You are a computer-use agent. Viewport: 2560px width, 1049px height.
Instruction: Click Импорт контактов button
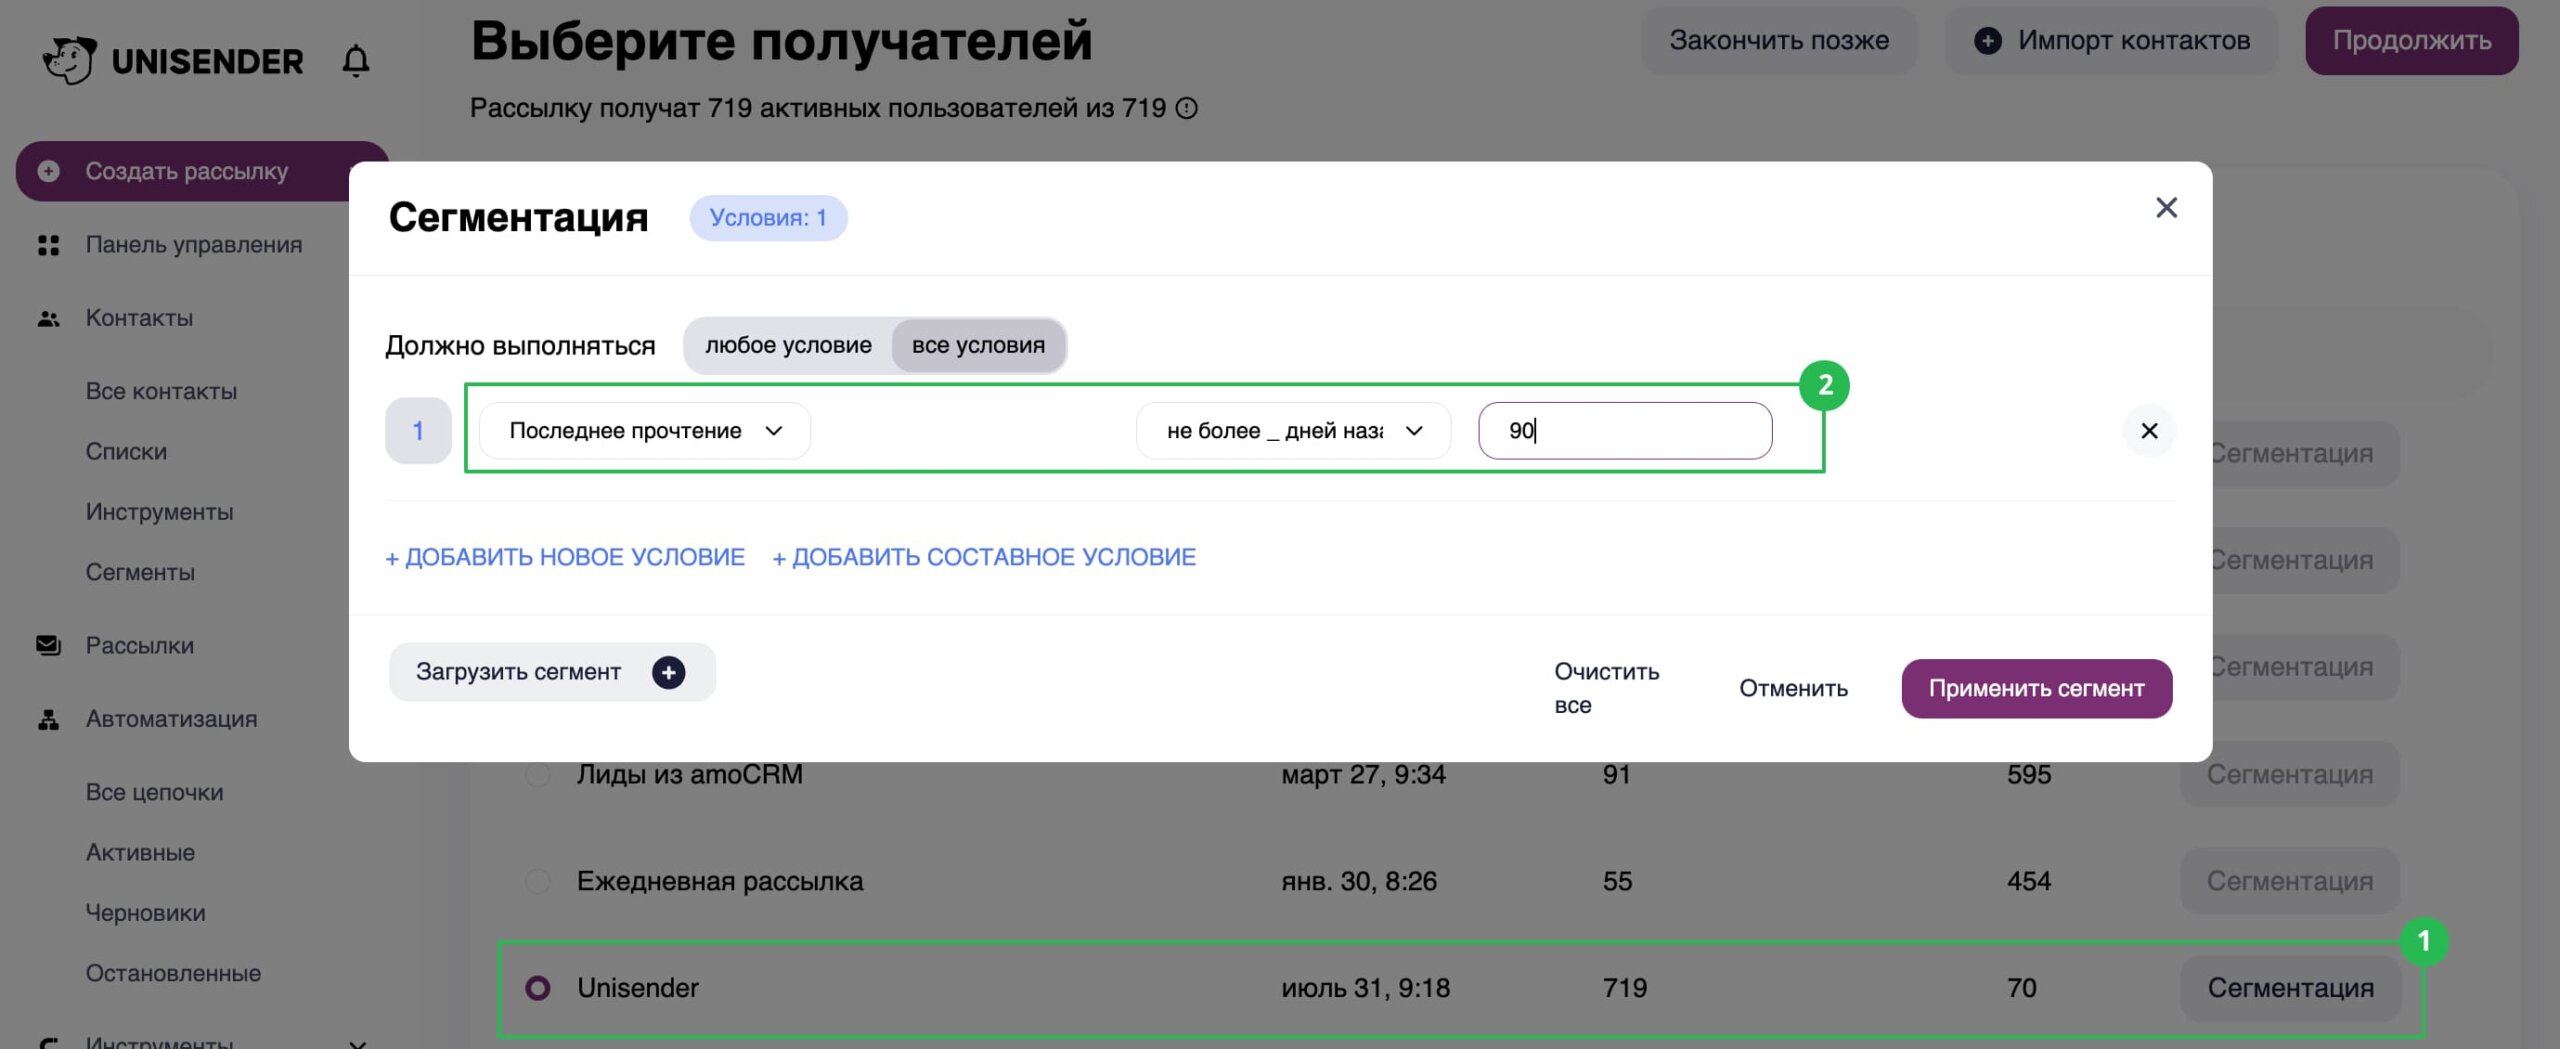pyautogui.click(x=2111, y=41)
